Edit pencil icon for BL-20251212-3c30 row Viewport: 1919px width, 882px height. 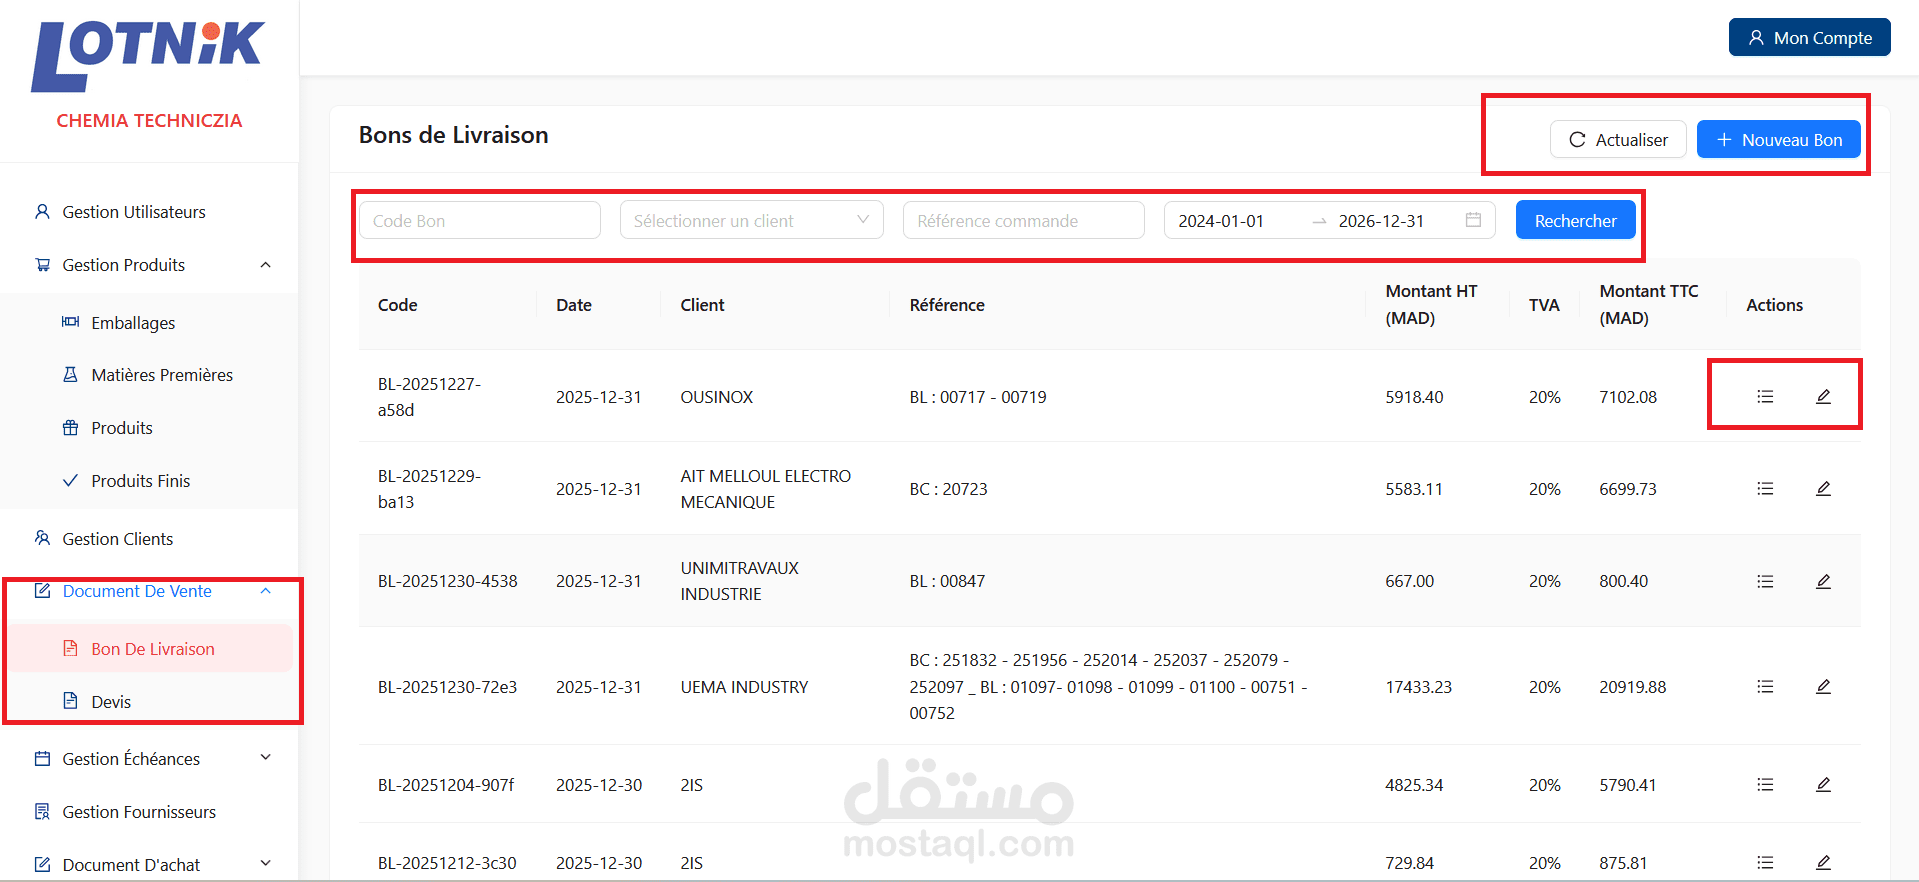tap(1823, 863)
